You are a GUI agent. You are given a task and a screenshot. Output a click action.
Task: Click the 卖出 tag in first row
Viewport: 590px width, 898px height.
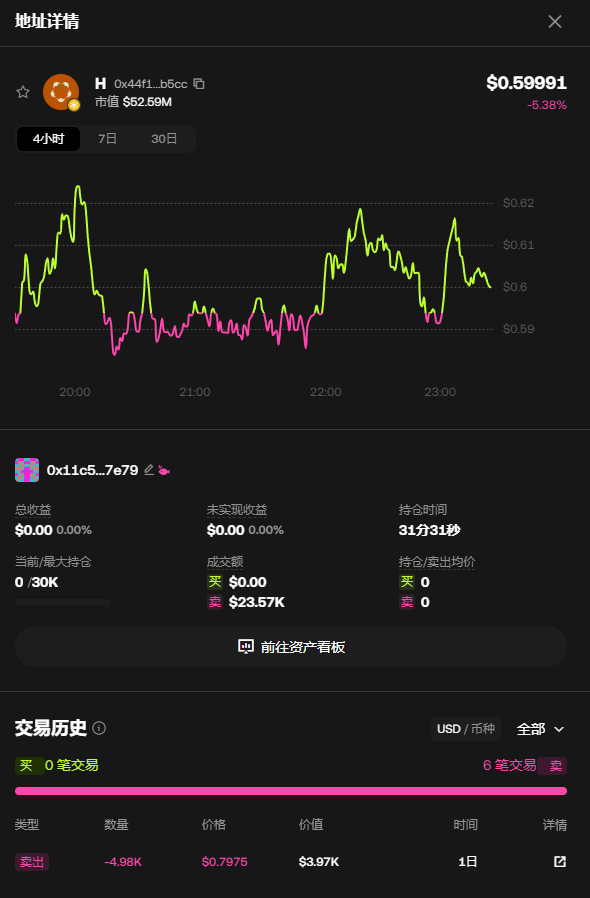point(32,861)
